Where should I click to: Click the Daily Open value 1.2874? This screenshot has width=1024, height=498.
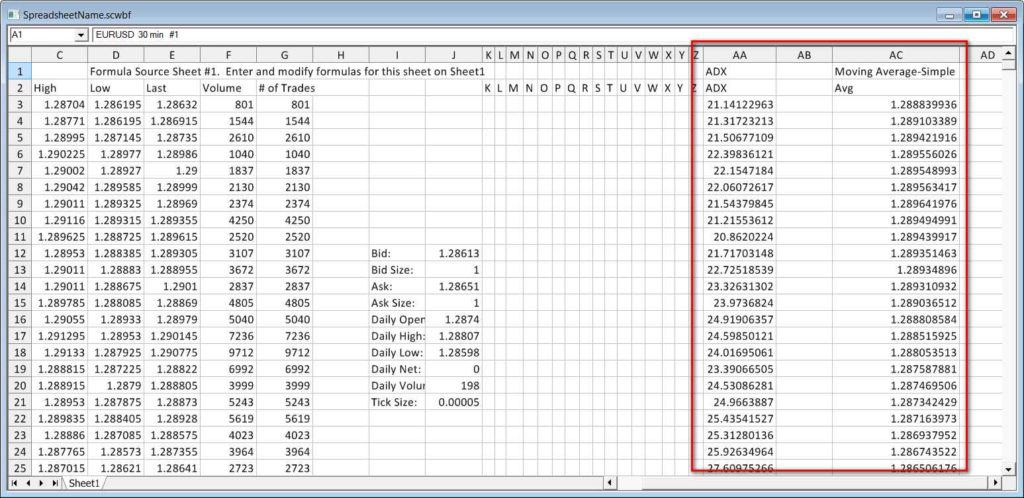coord(453,319)
